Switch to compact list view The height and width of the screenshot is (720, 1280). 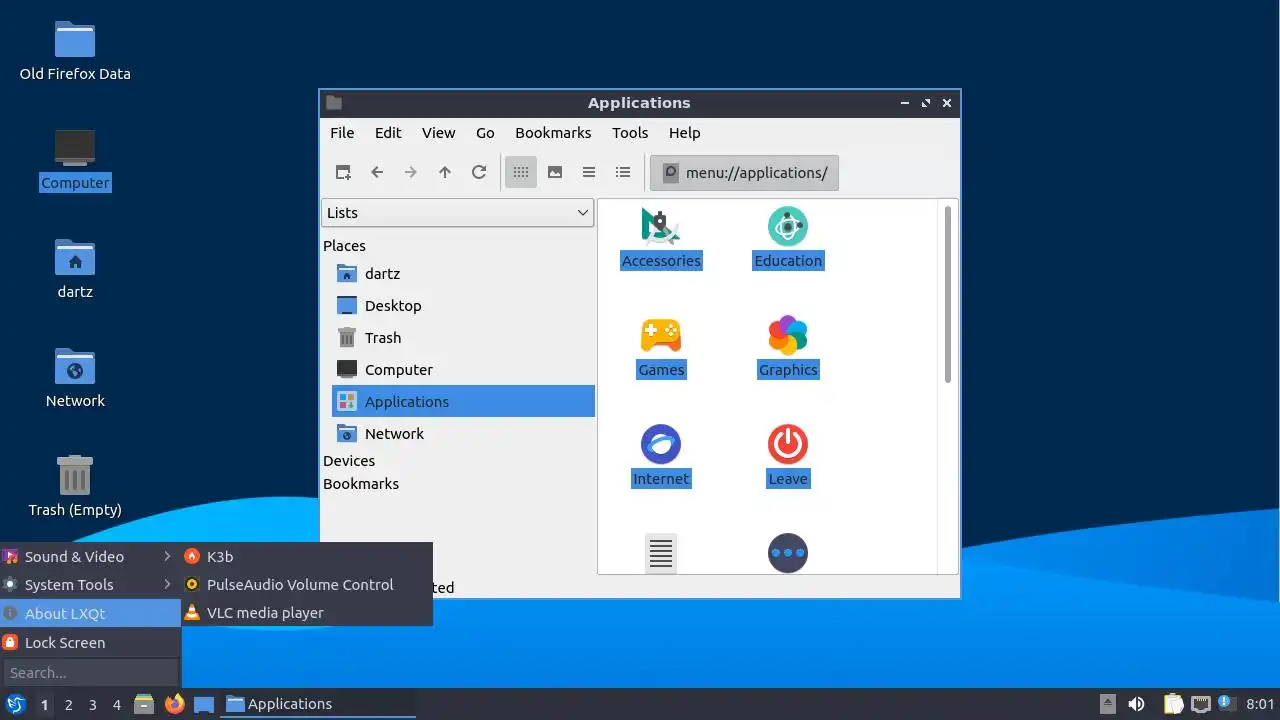tap(589, 172)
